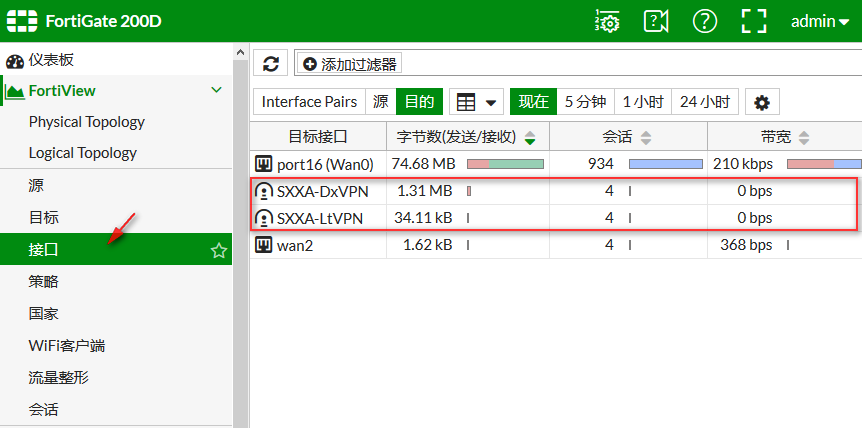Click 添加过滤器 add filter button
This screenshot has height=428, width=862.
click(350, 64)
